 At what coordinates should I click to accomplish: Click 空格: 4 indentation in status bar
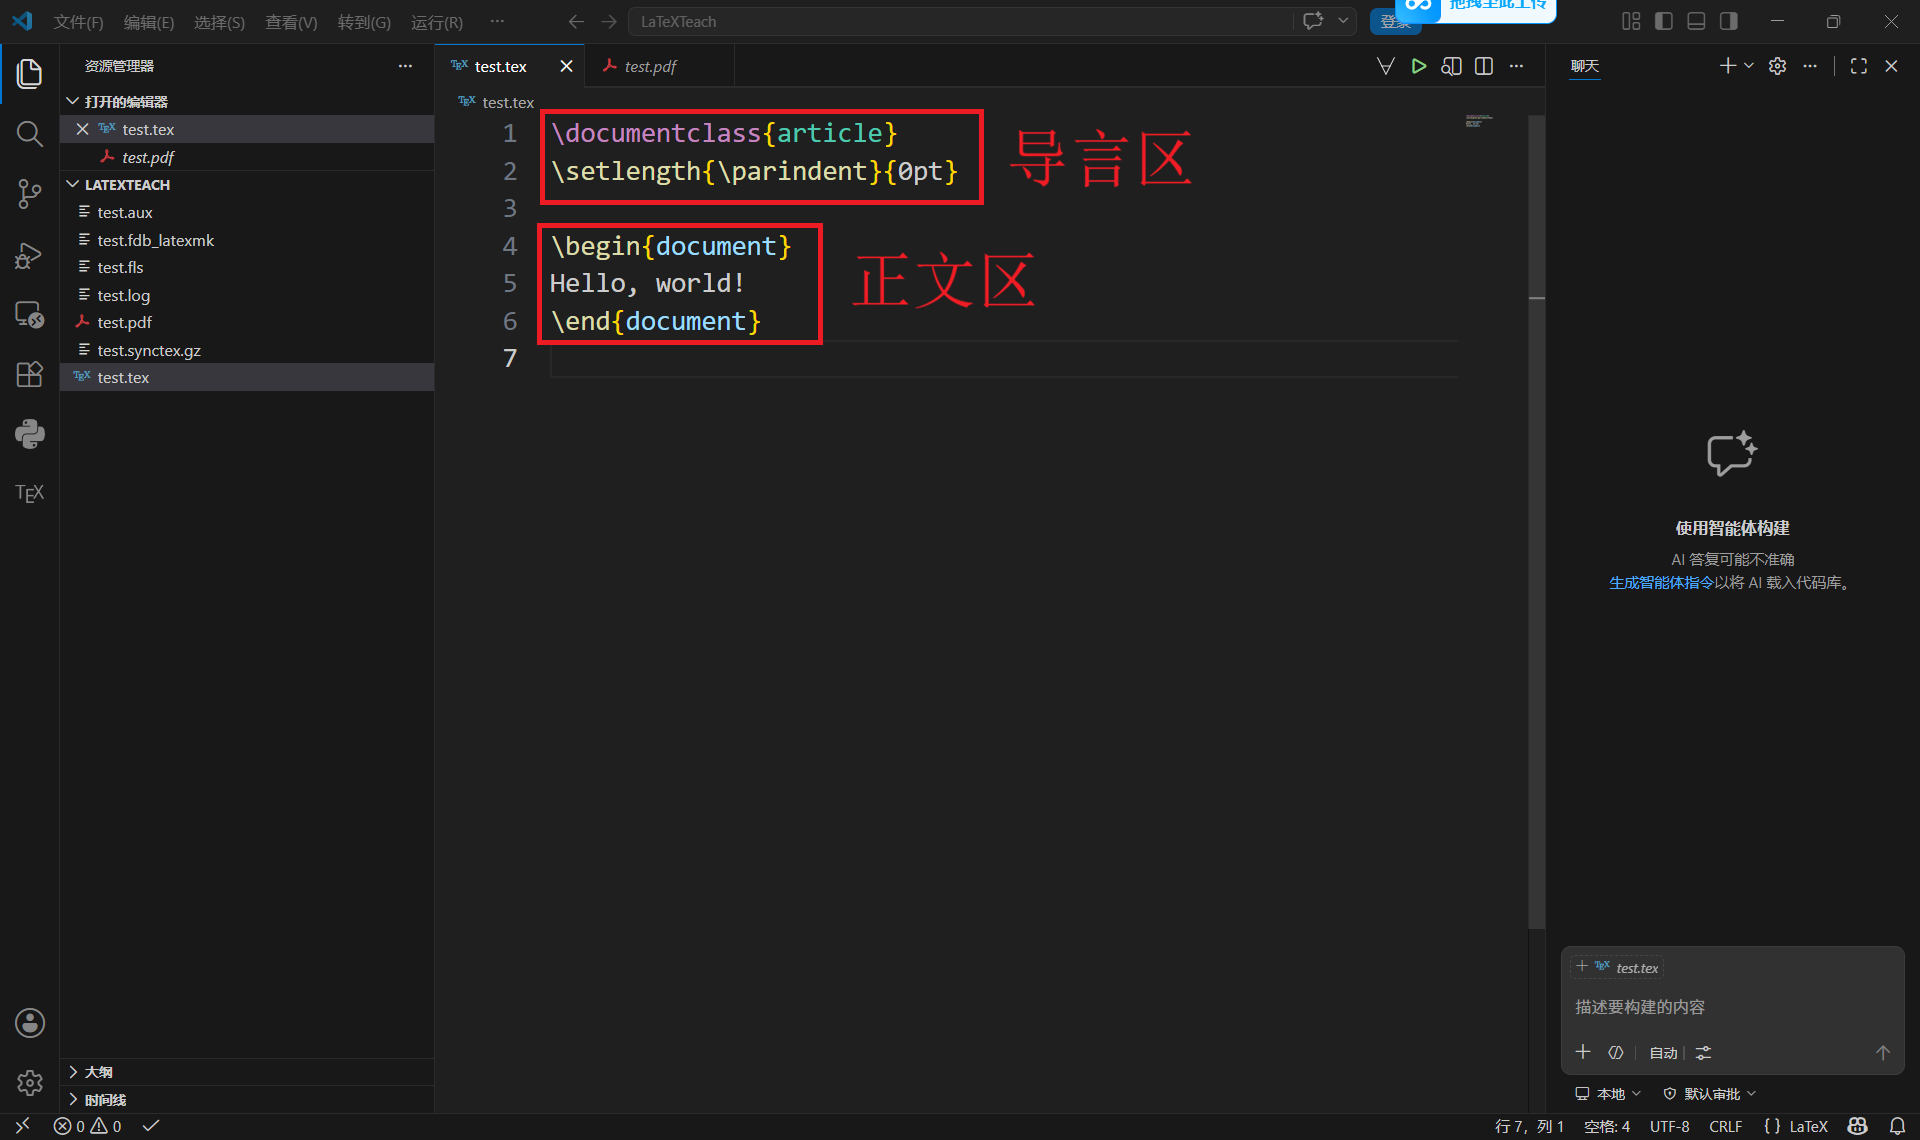[x=1607, y=1126]
